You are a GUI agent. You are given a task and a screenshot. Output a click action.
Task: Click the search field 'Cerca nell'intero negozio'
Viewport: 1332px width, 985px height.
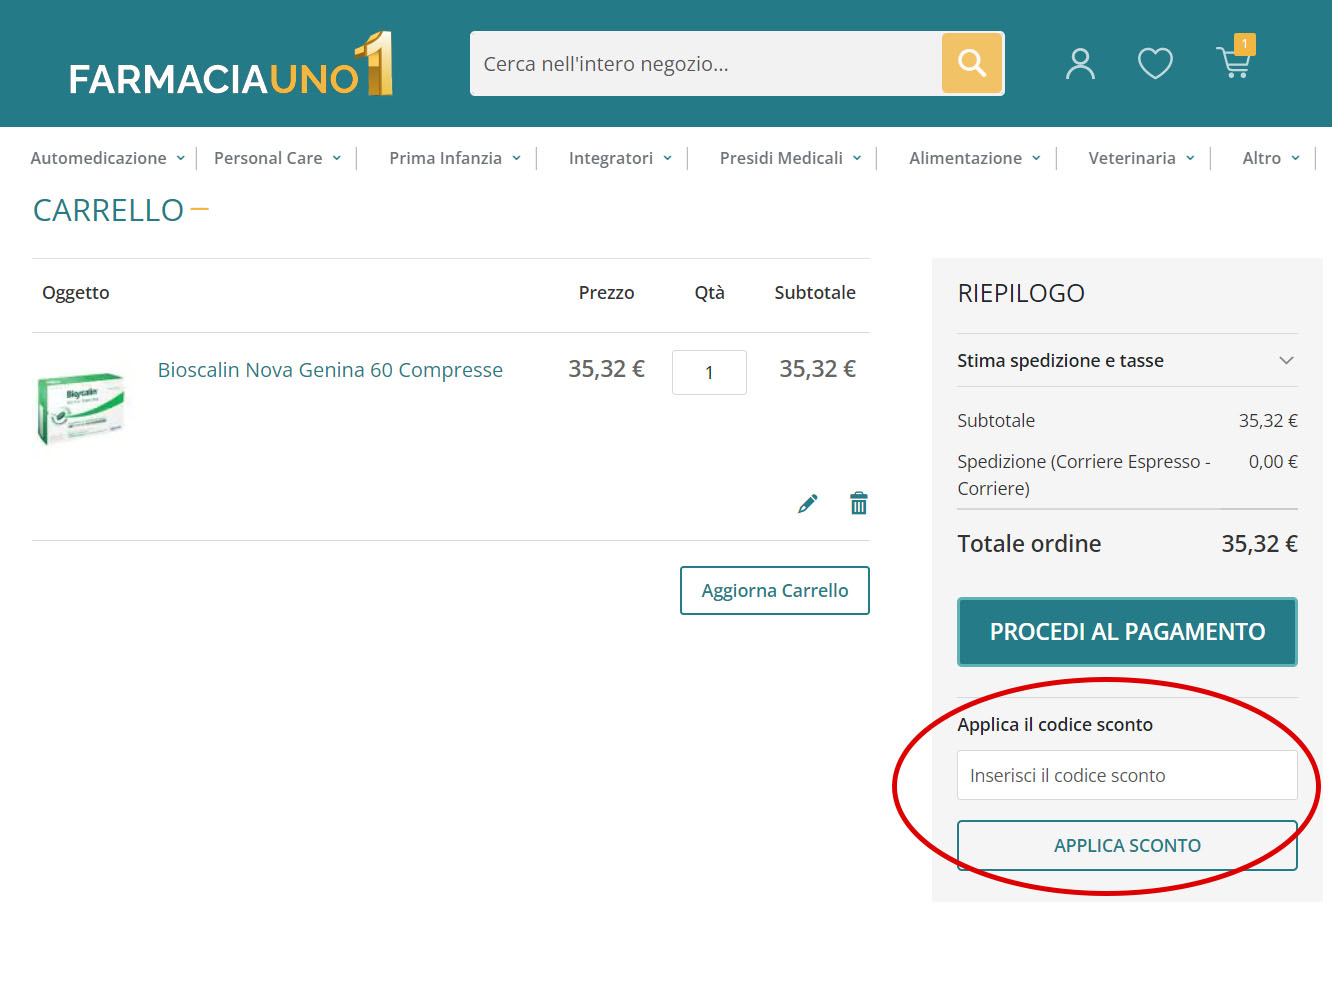(x=706, y=63)
